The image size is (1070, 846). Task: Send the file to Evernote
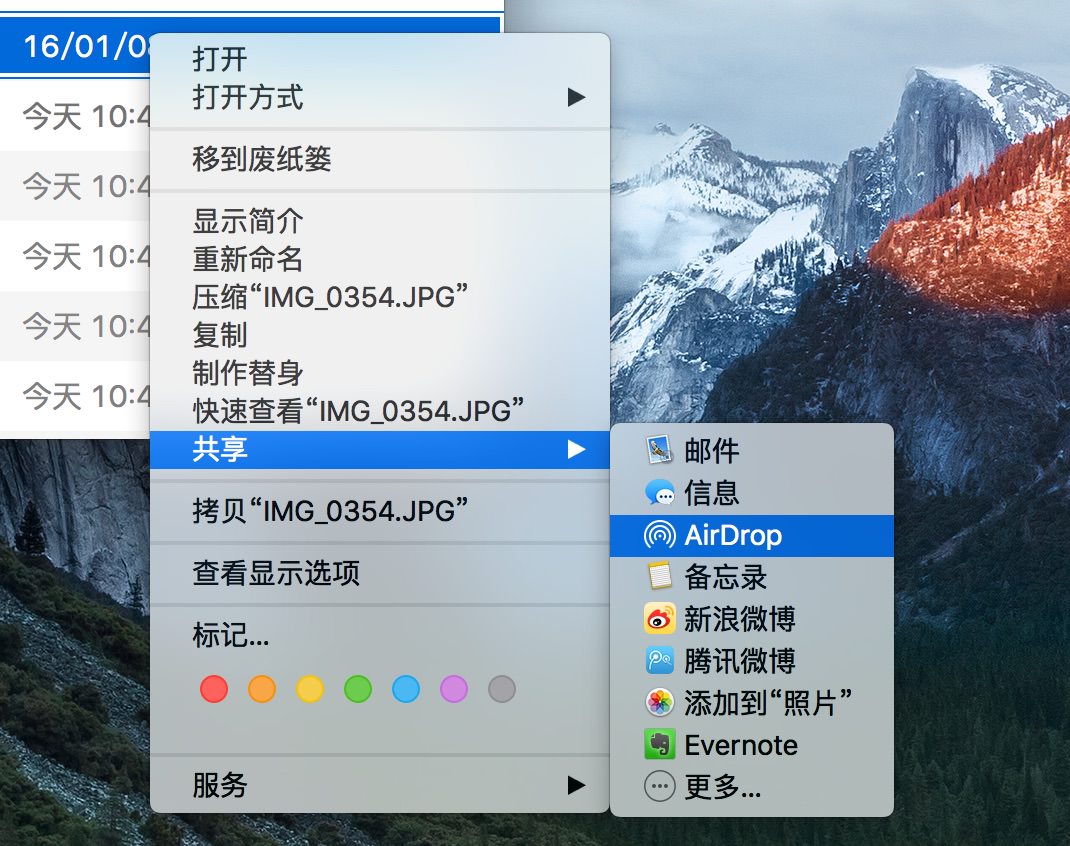(740, 745)
